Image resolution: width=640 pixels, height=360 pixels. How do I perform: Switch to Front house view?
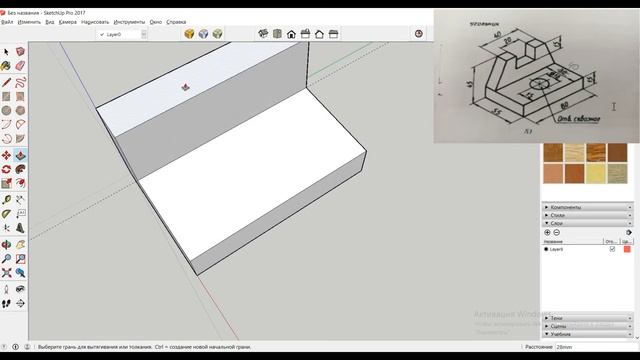(x=291, y=34)
